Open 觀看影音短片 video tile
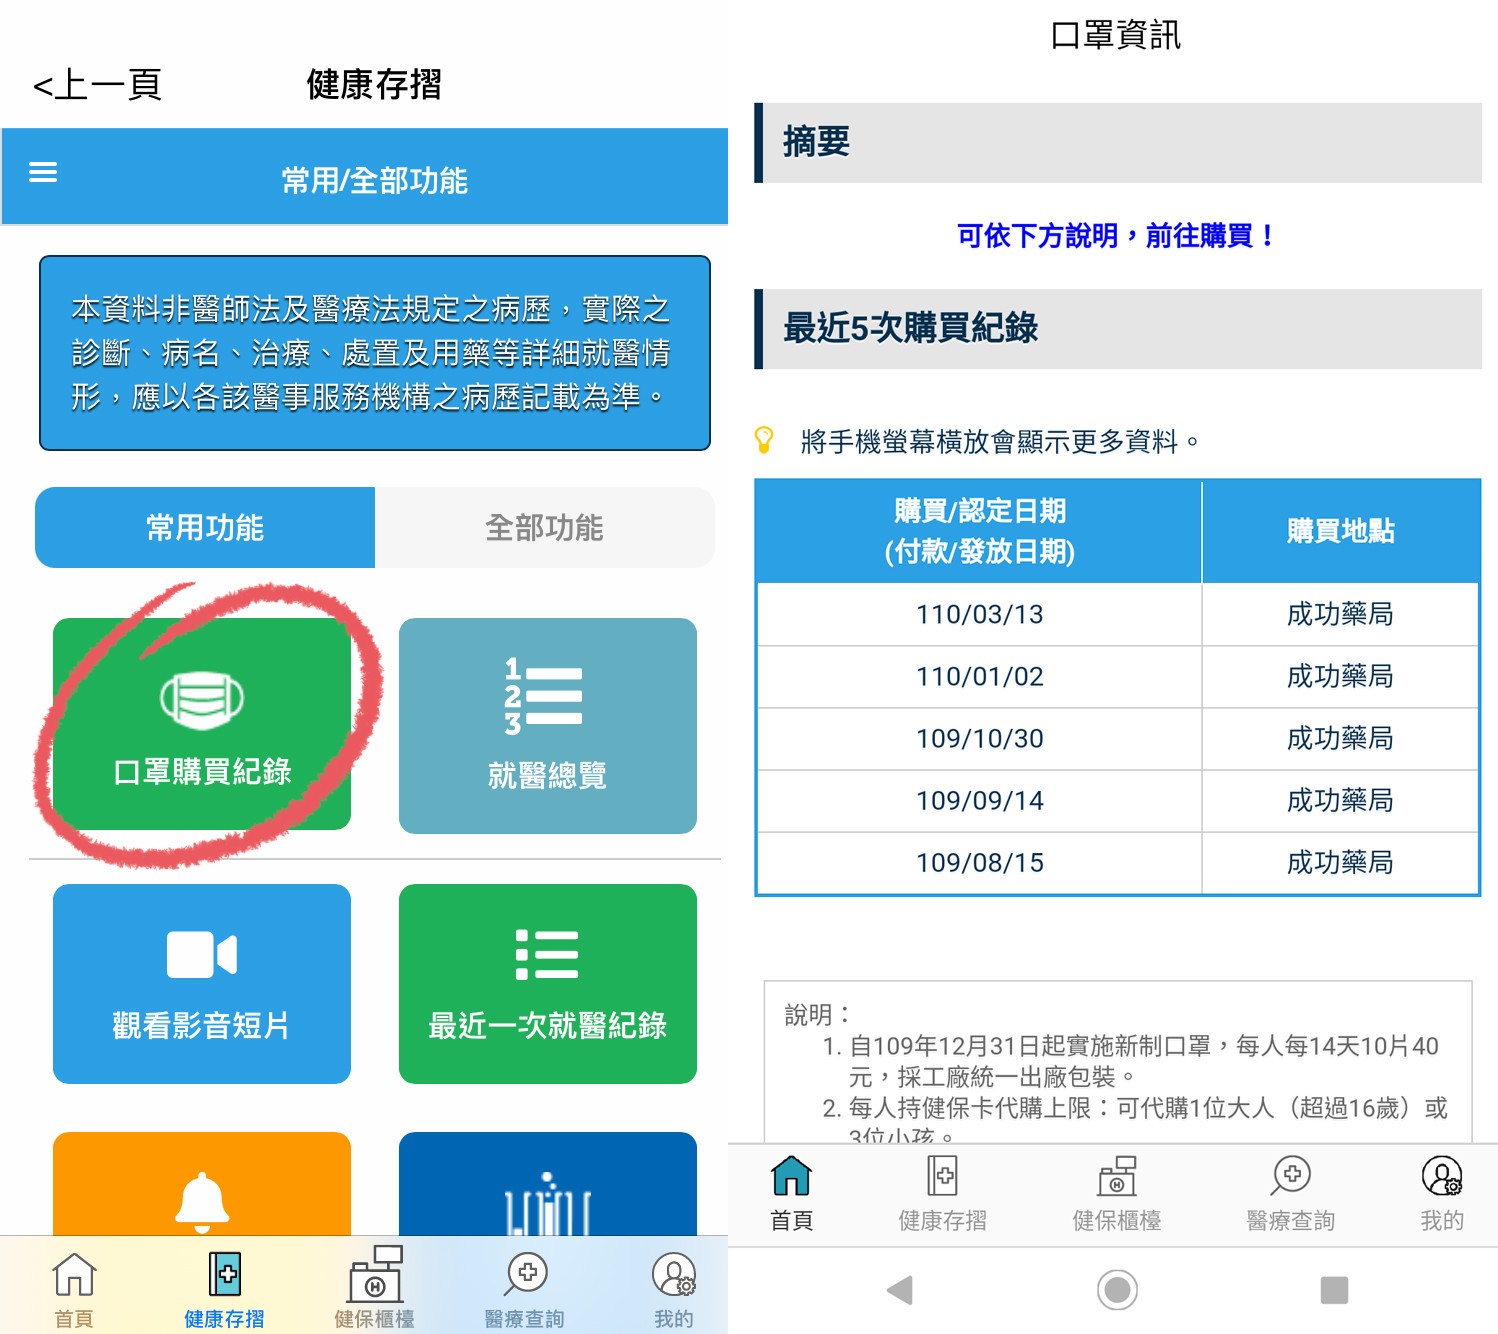 tap(202, 984)
